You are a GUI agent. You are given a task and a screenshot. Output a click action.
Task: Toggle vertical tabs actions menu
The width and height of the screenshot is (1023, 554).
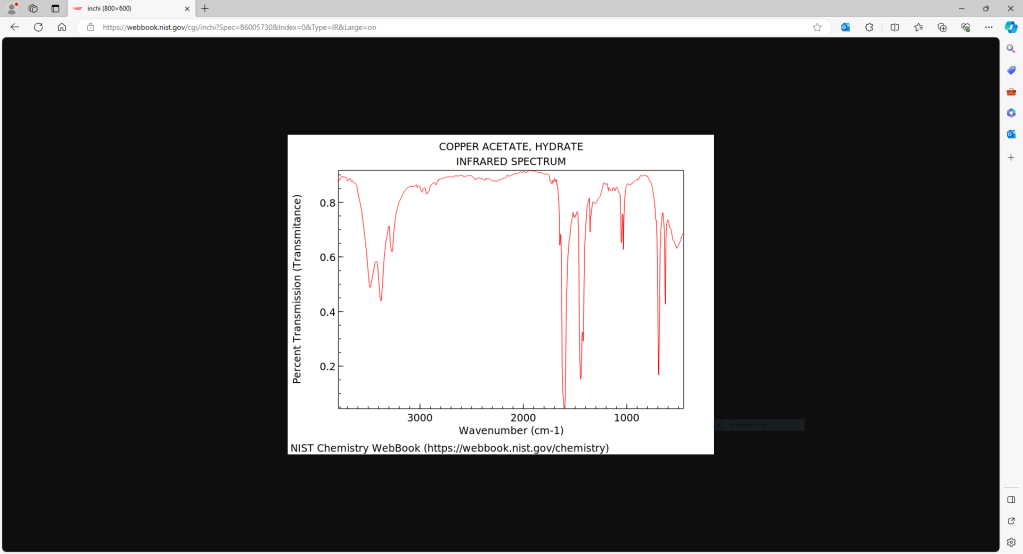(55, 8)
